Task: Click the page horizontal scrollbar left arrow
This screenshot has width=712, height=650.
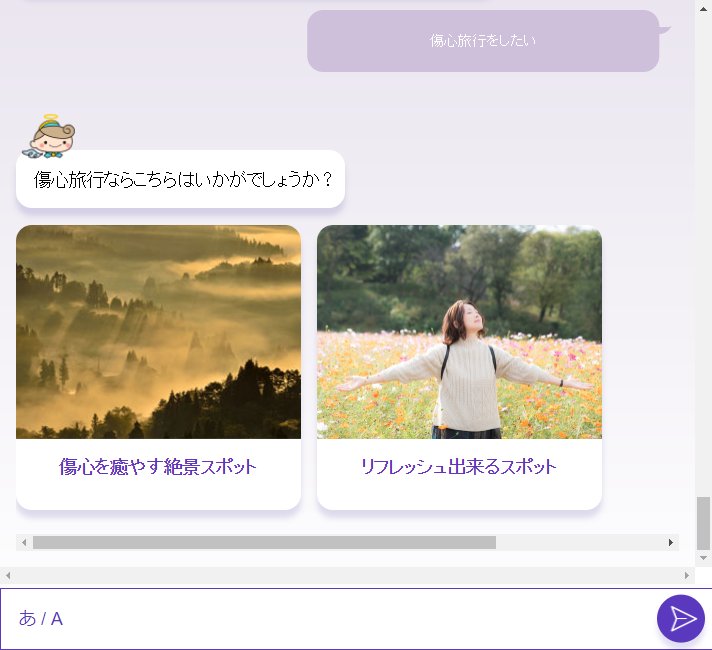Action: pyautogui.click(x=7, y=576)
